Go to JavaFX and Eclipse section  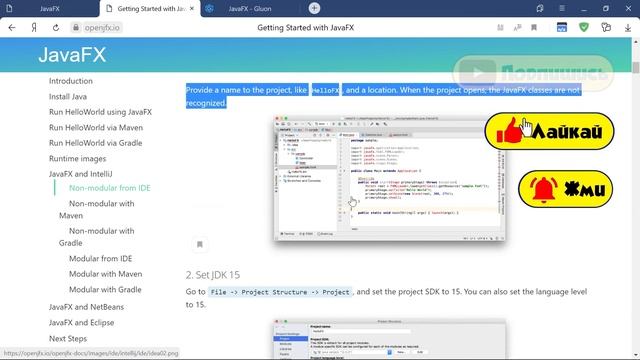pyautogui.click(x=81, y=322)
